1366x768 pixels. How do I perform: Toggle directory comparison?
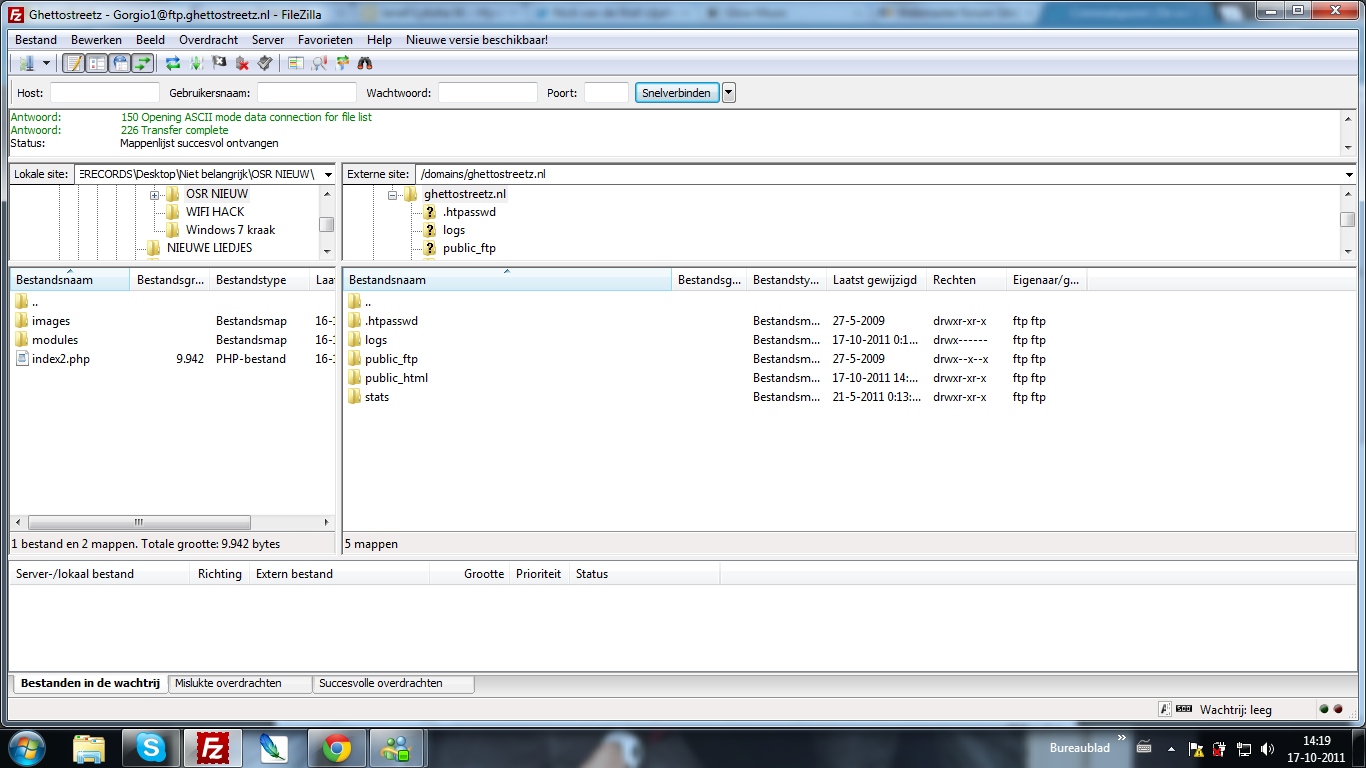[x=319, y=63]
